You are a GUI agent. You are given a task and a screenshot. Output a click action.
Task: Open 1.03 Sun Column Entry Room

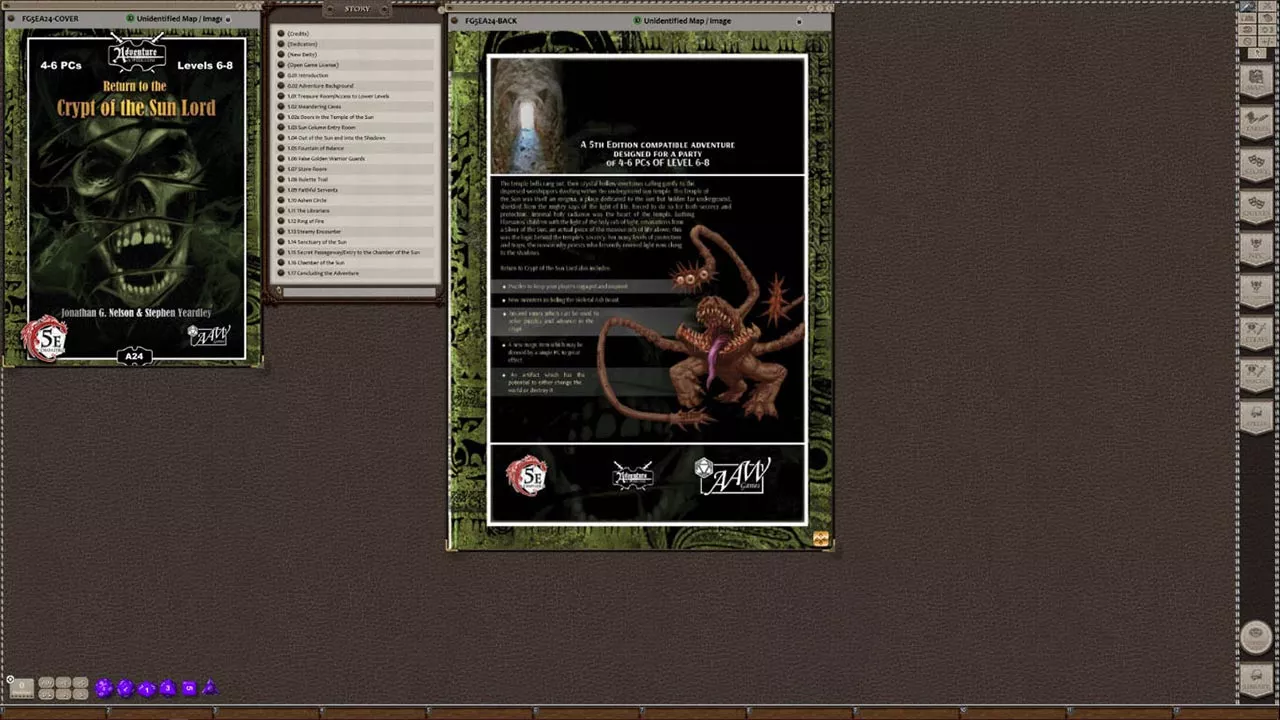pyautogui.click(x=356, y=127)
